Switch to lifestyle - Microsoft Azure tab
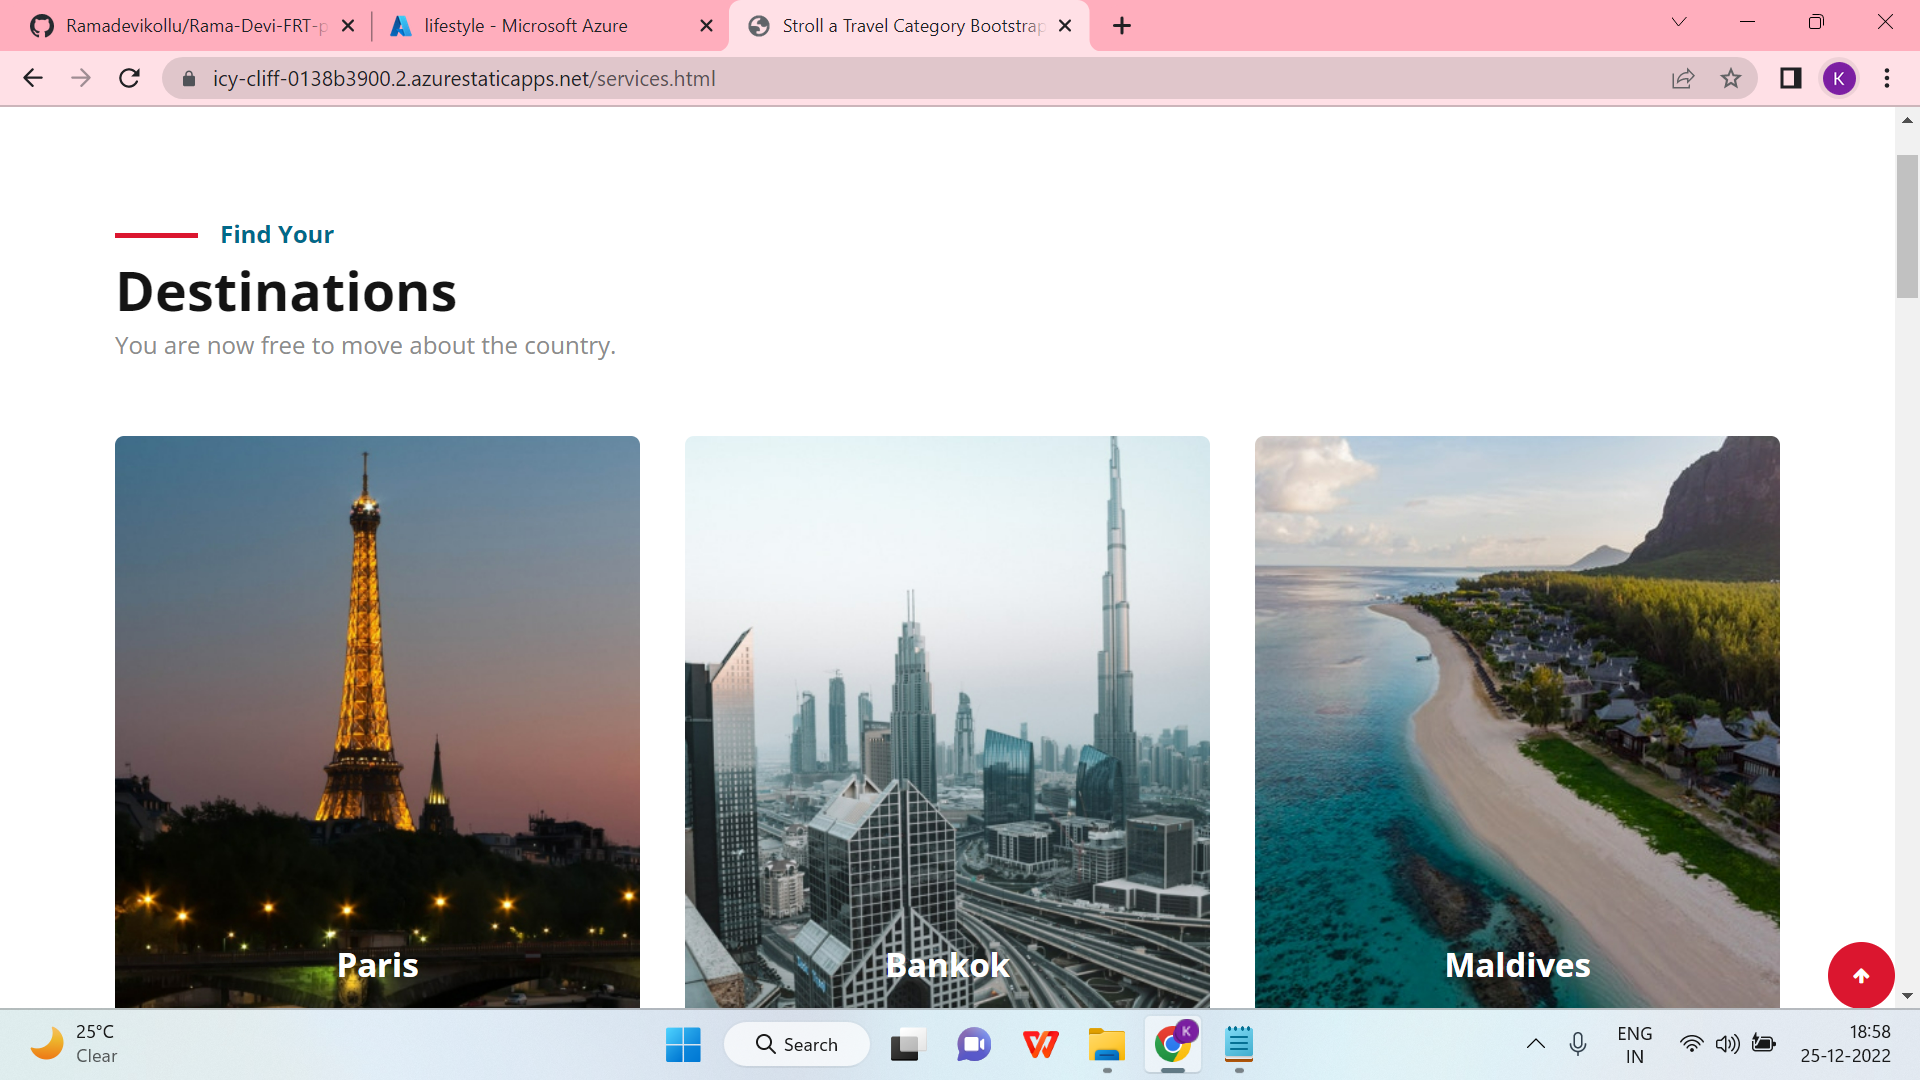Image resolution: width=1920 pixels, height=1080 pixels. pos(526,26)
